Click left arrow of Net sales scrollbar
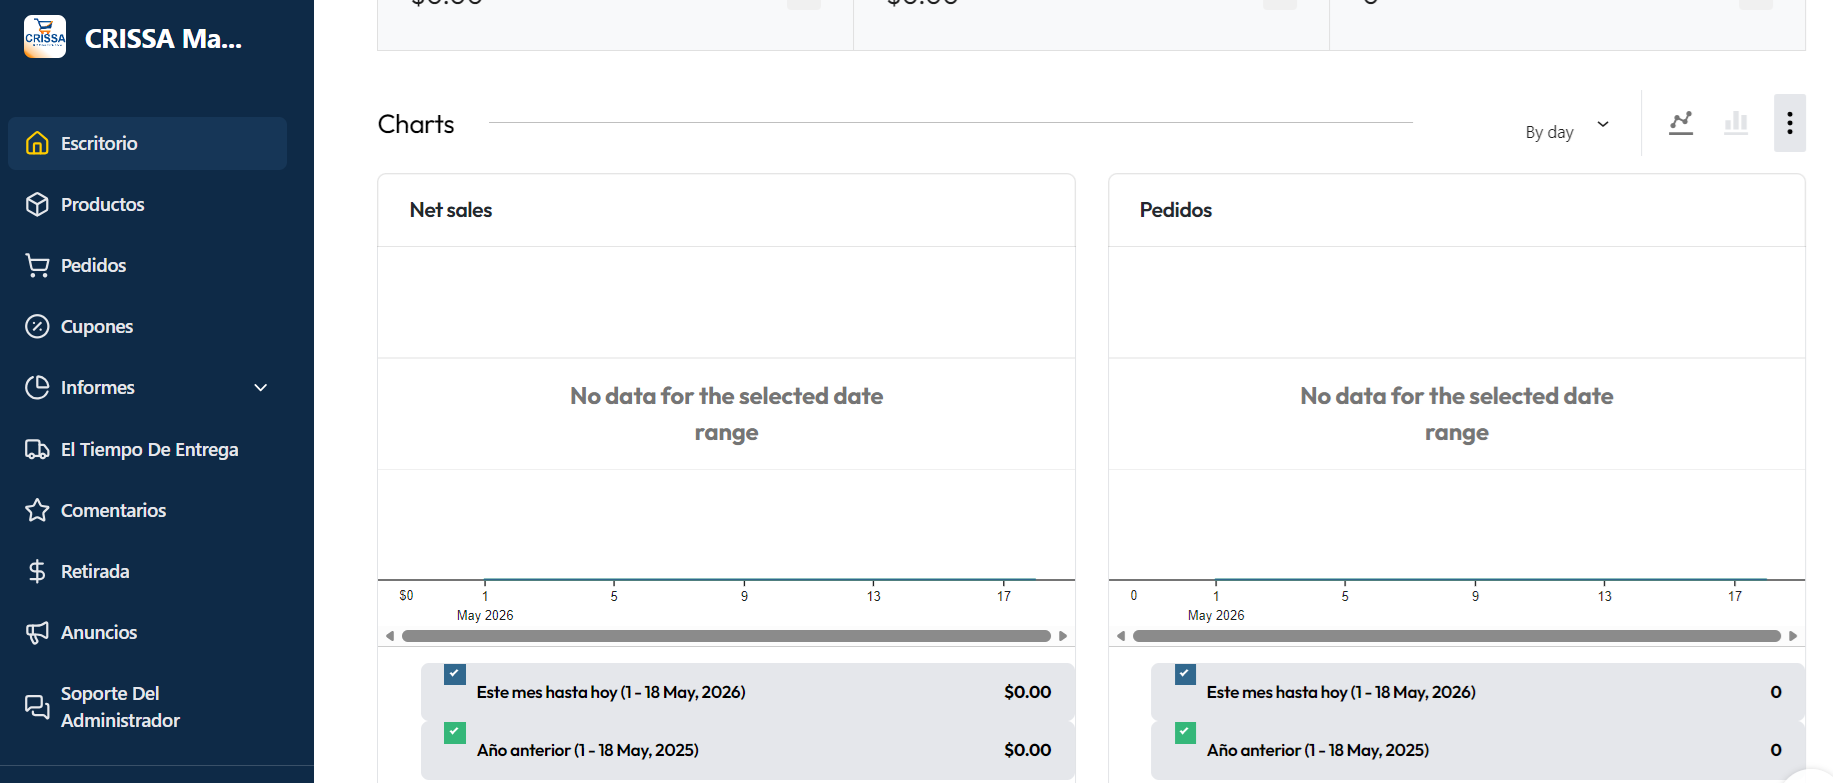 (x=390, y=636)
